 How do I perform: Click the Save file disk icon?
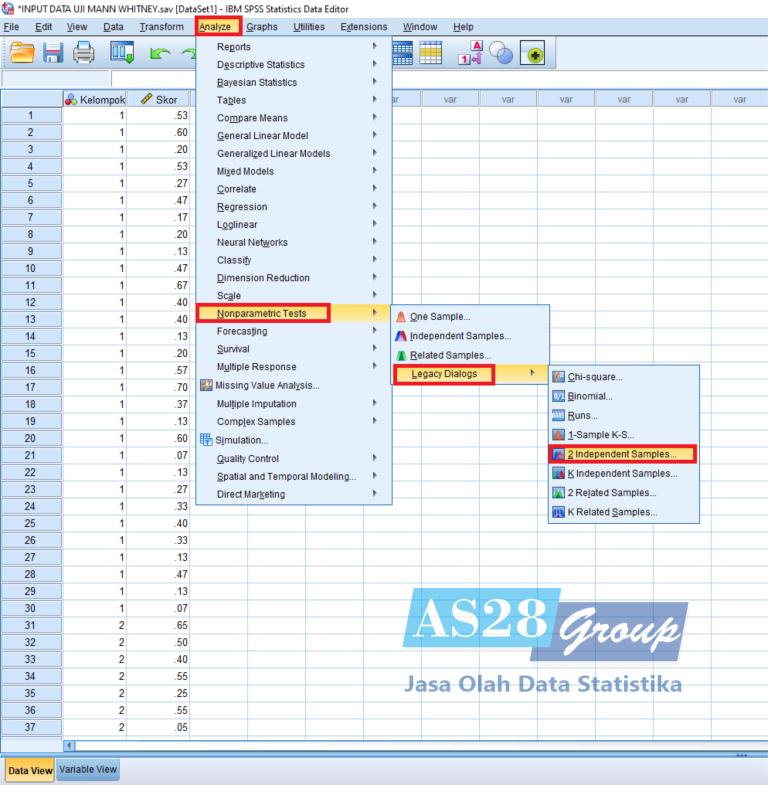[x=53, y=54]
